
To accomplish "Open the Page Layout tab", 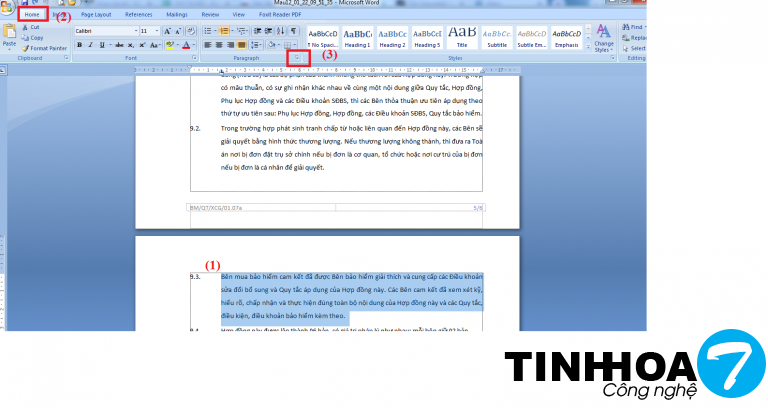I will pyautogui.click(x=97, y=15).
